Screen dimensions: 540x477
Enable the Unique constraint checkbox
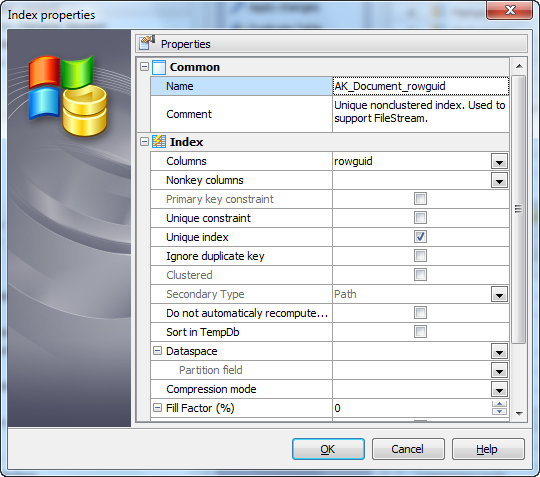tap(420, 218)
